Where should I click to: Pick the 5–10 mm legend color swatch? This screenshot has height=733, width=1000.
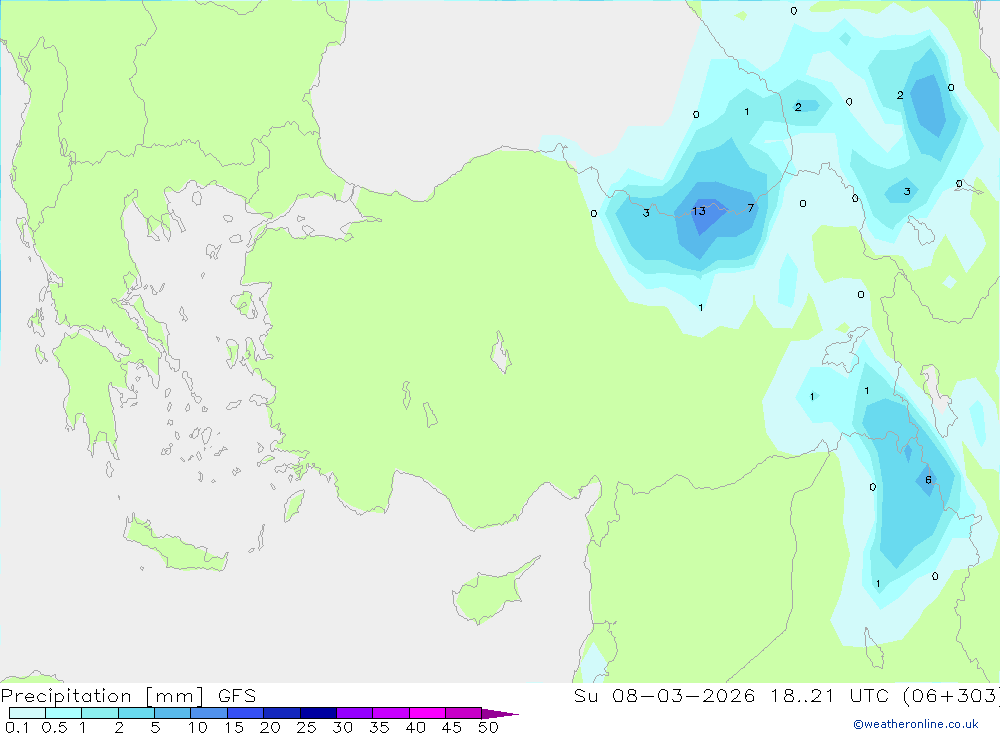pyautogui.click(x=172, y=713)
